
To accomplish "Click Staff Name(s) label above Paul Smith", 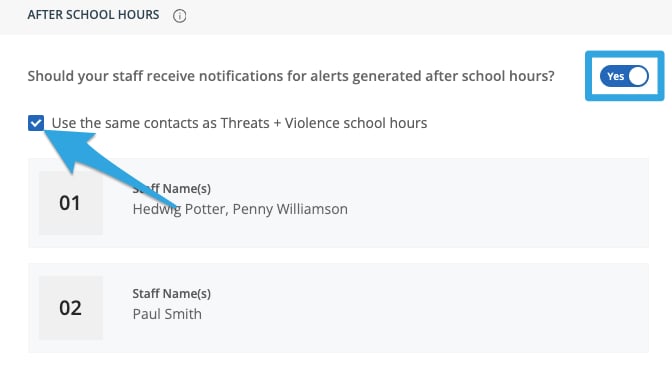I will tap(171, 294).
